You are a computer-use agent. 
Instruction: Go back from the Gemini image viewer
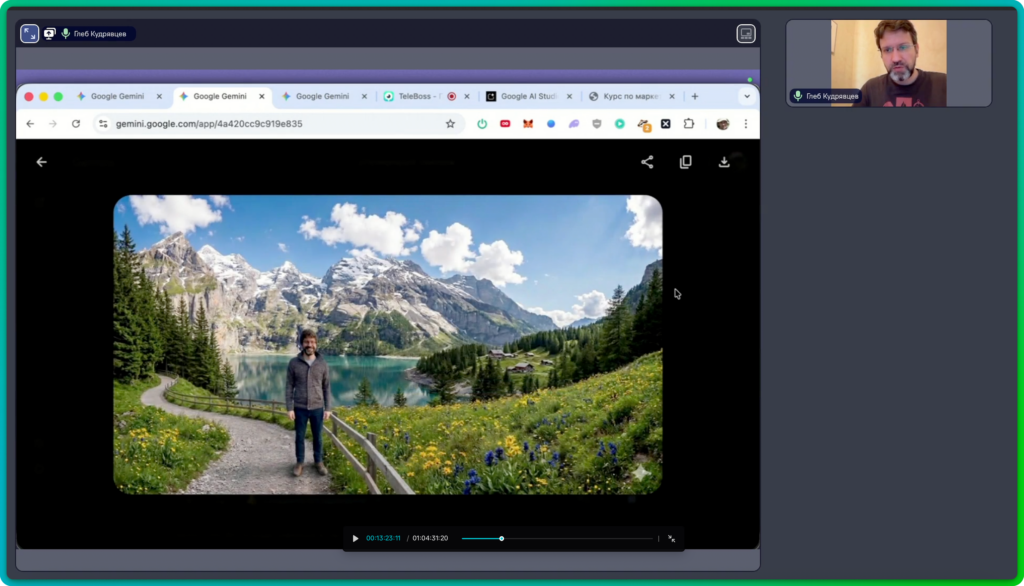coord(41,162)
